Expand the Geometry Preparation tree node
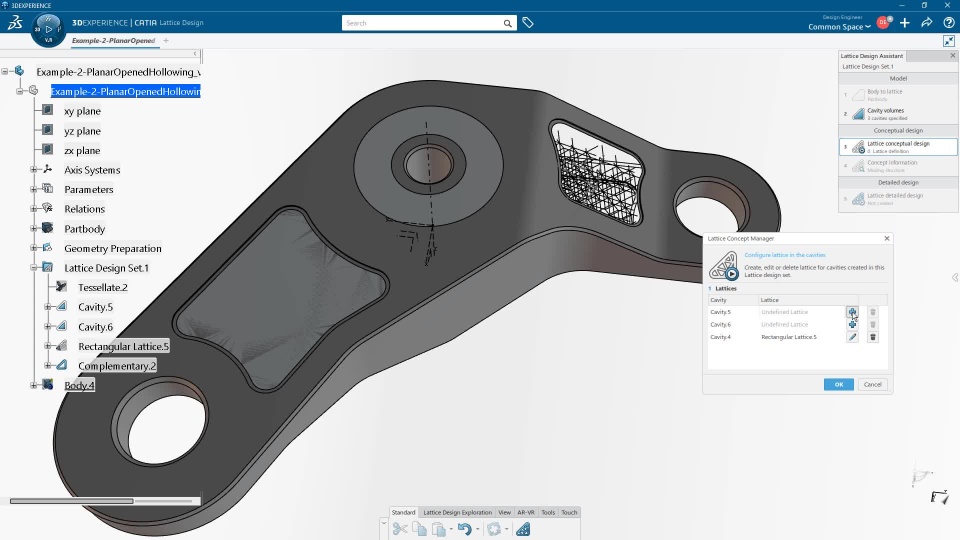The width and height of the screenshot is (960, 540). click(34, 248)
